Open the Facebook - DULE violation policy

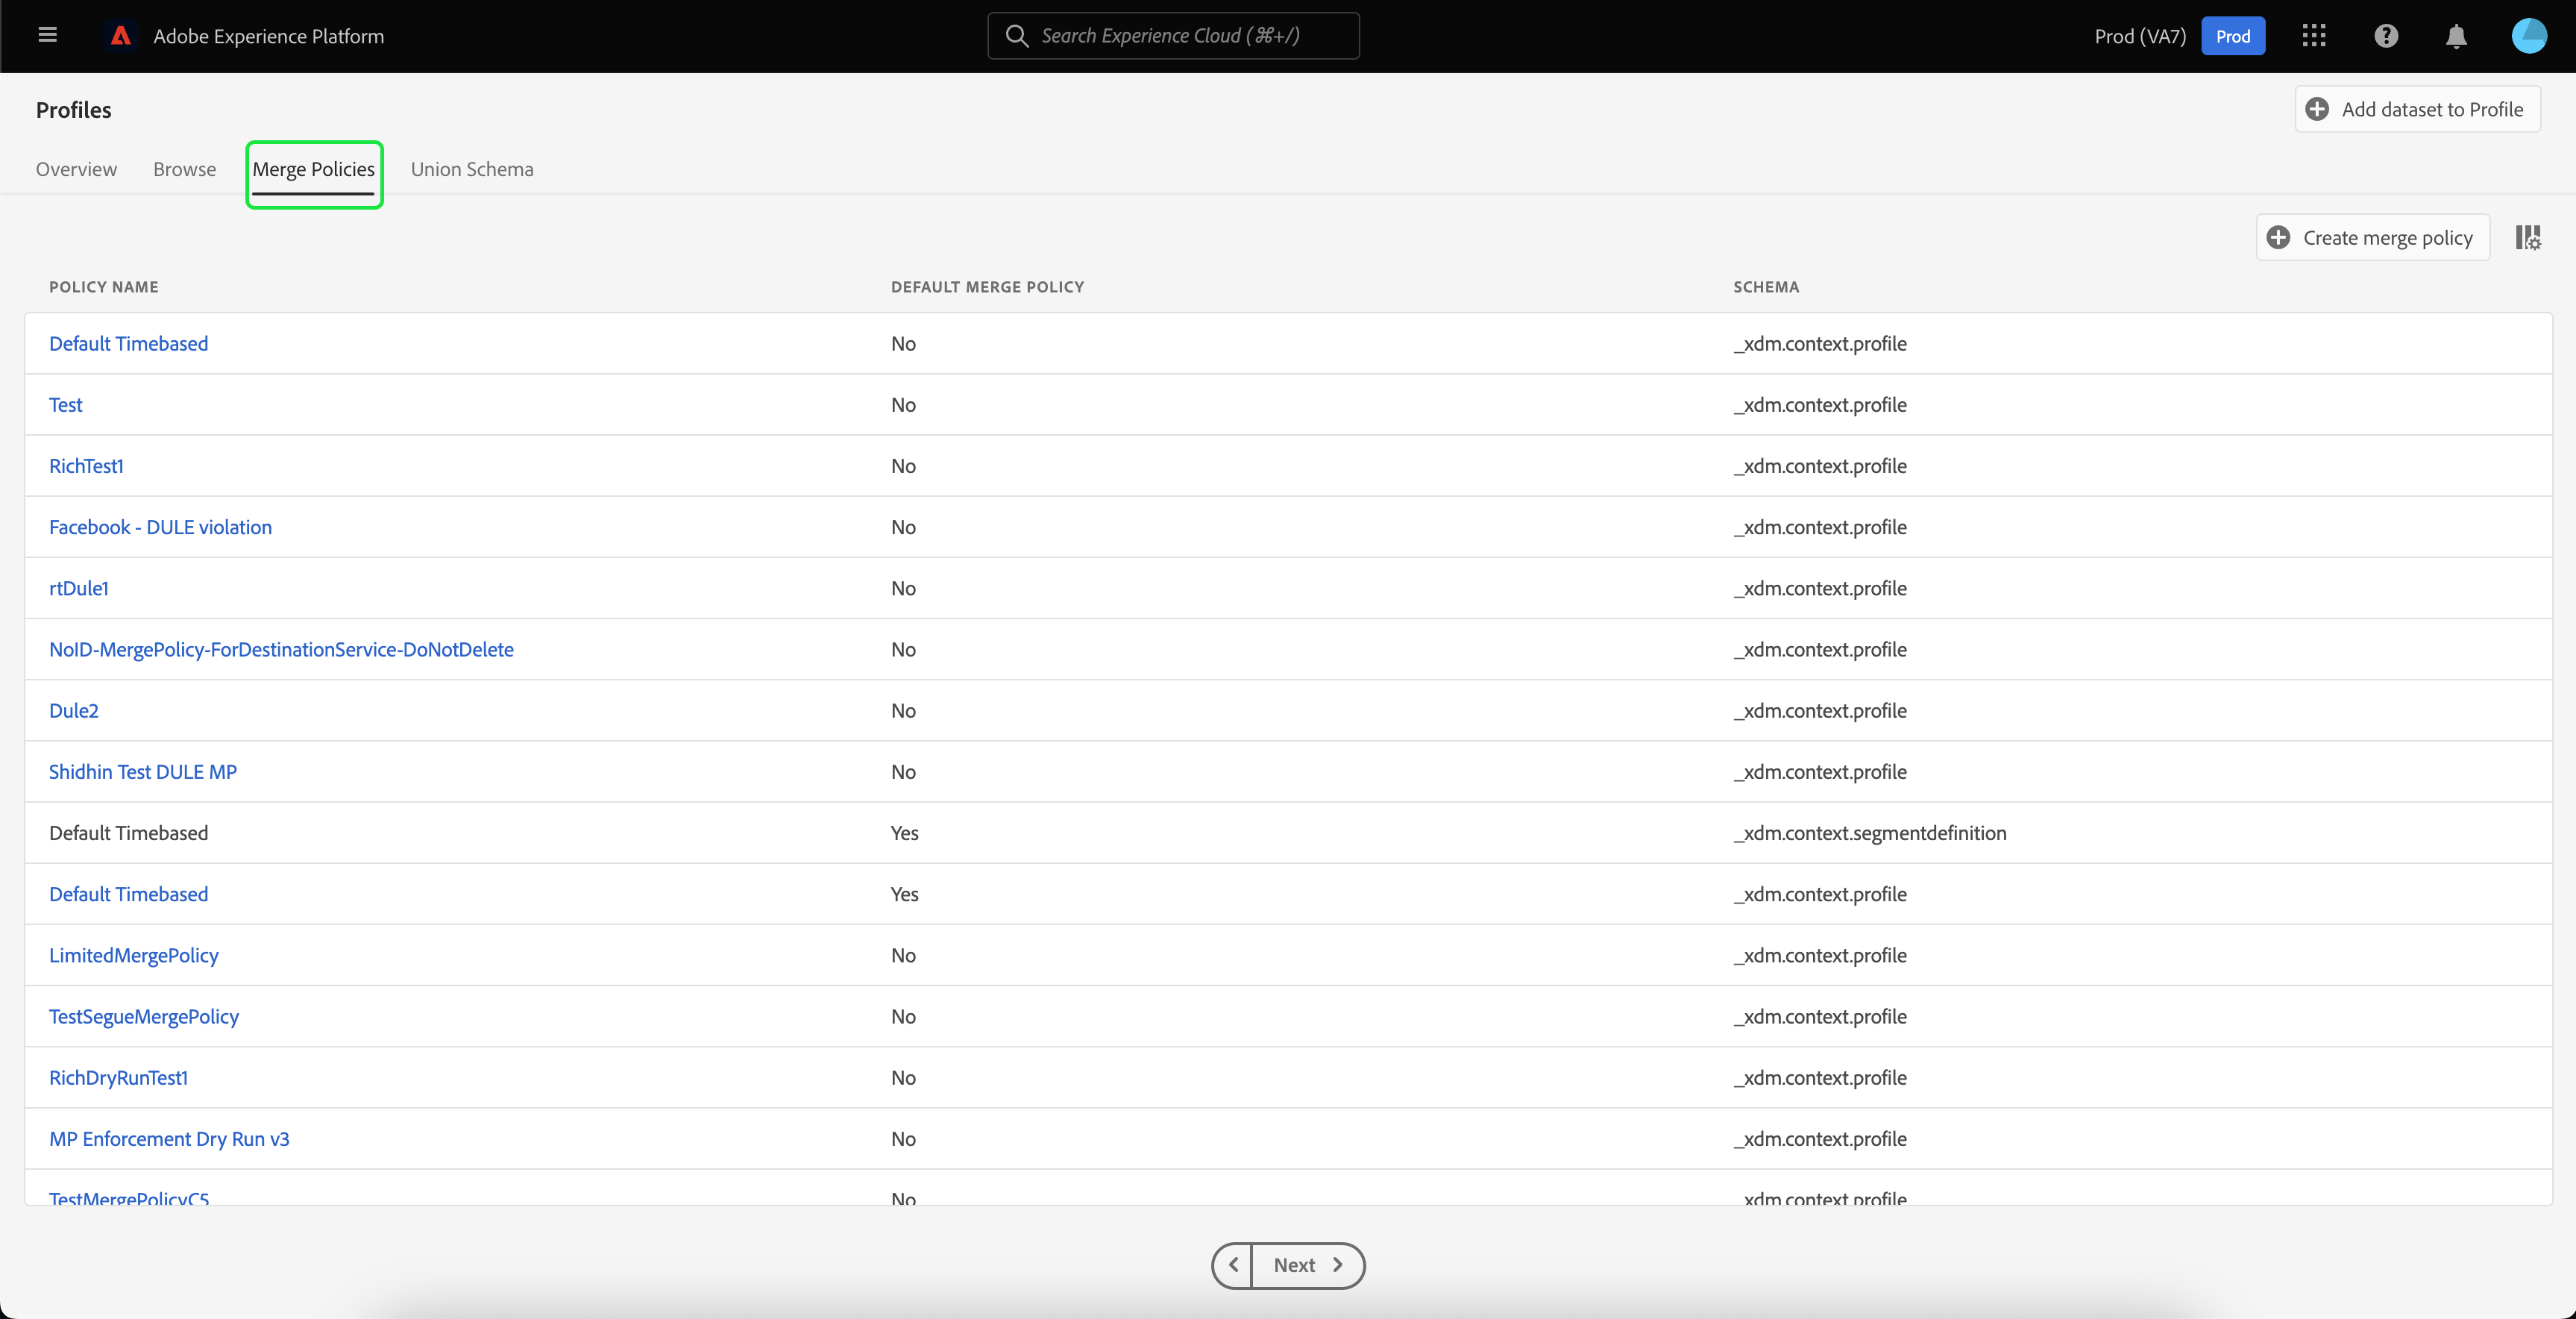[160, 527]
